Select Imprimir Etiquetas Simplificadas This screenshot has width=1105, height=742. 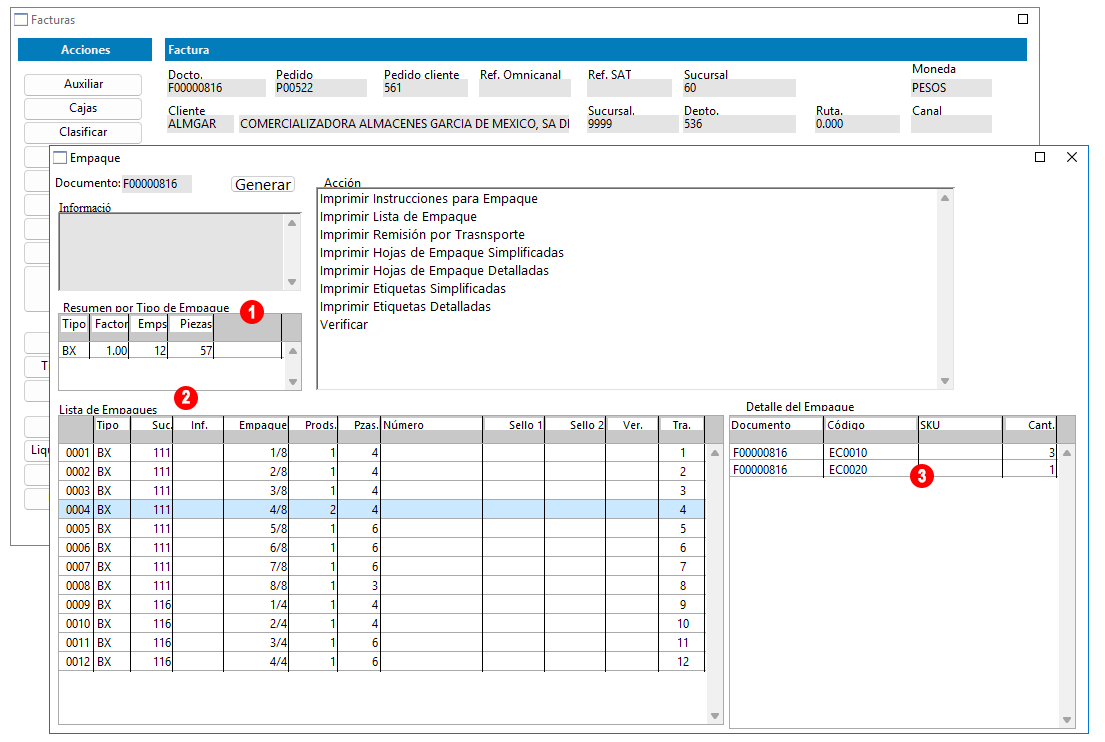tap(413, 288)
